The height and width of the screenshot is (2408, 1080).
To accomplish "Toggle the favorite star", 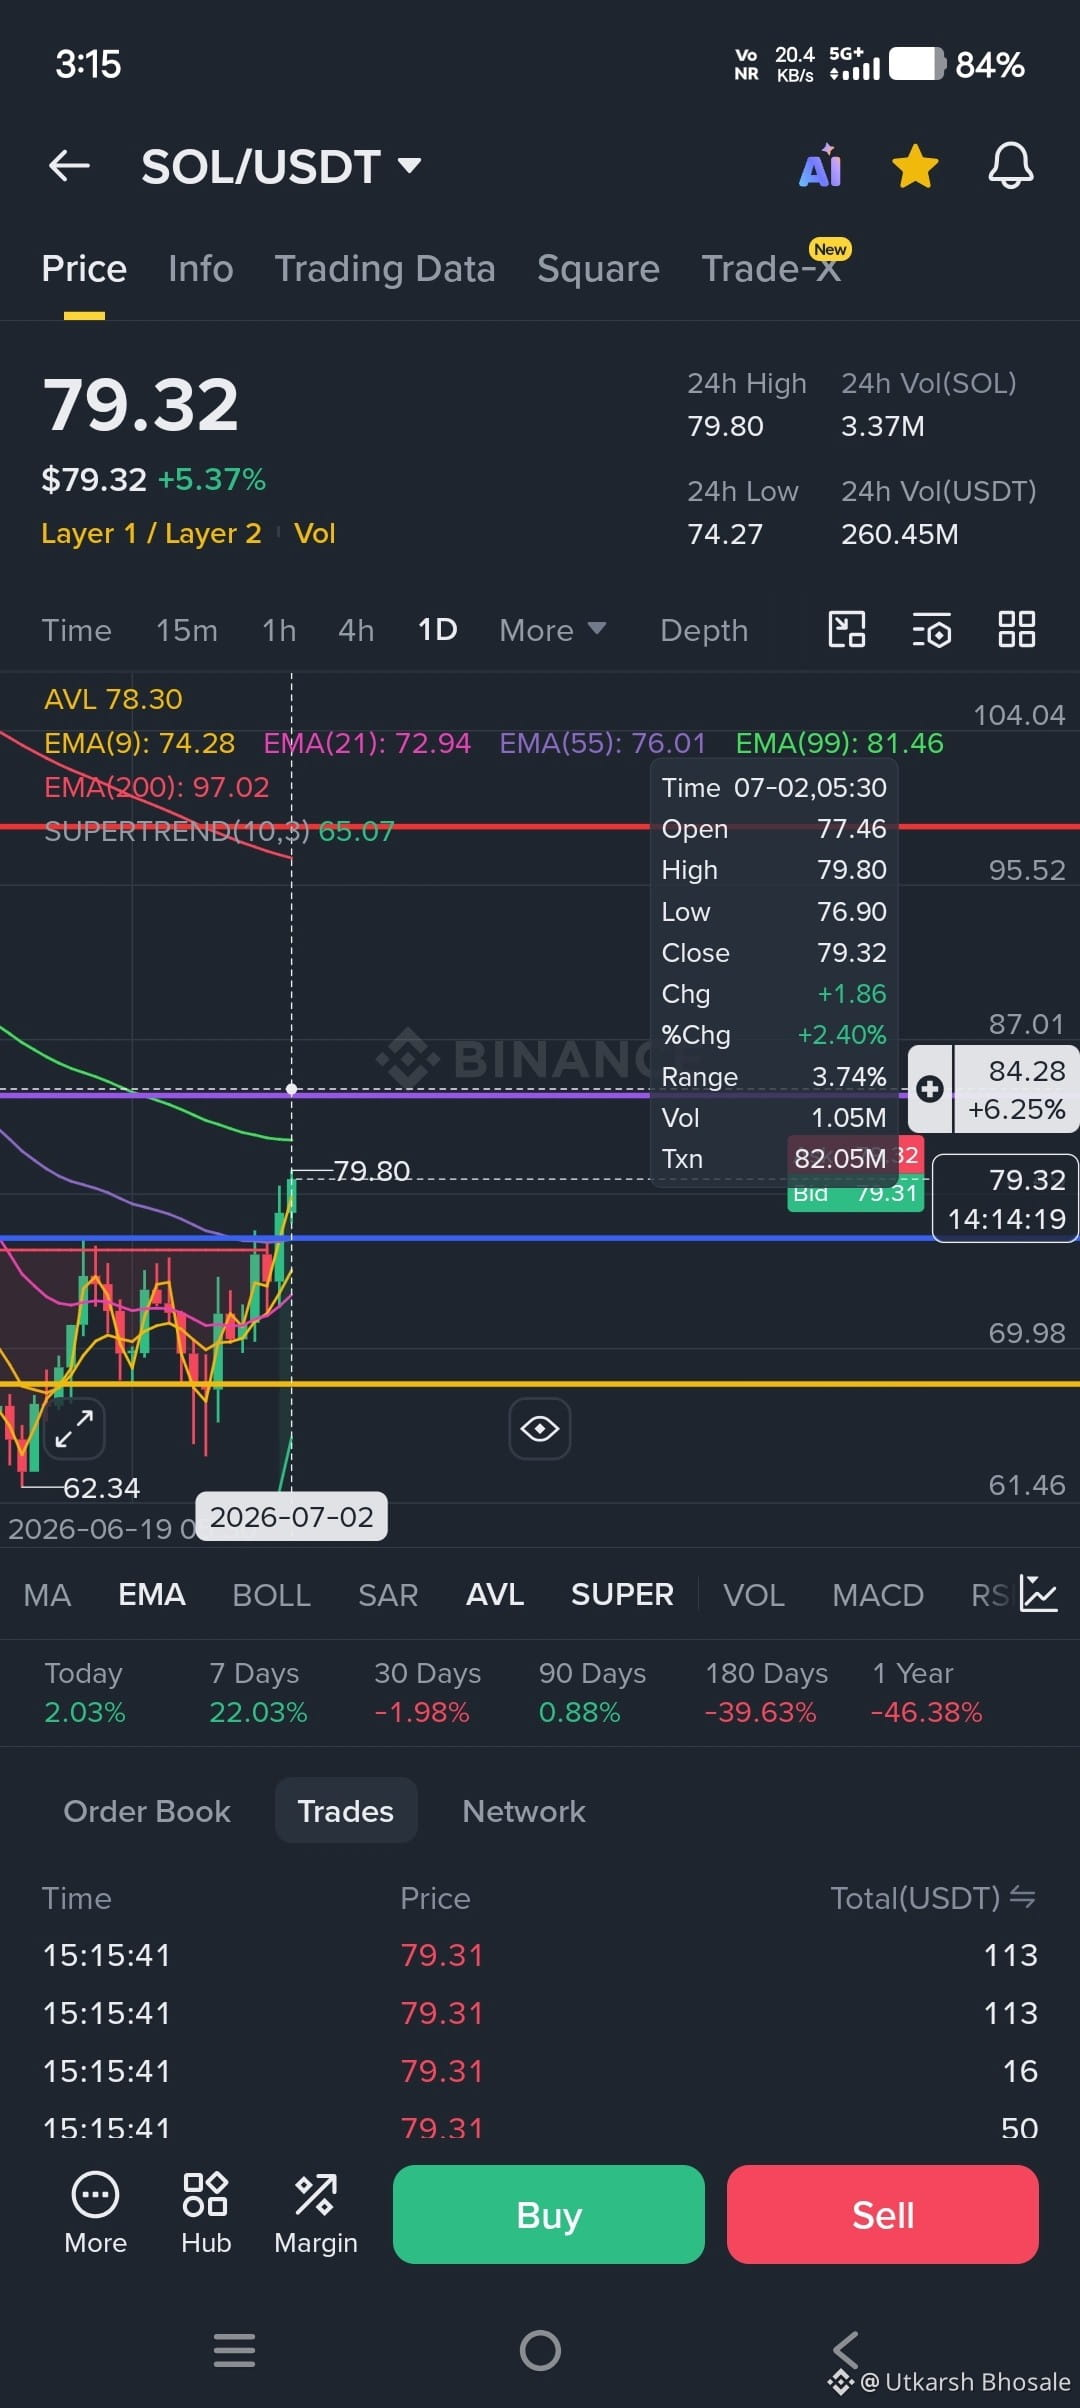I will [x=915, y=166].
